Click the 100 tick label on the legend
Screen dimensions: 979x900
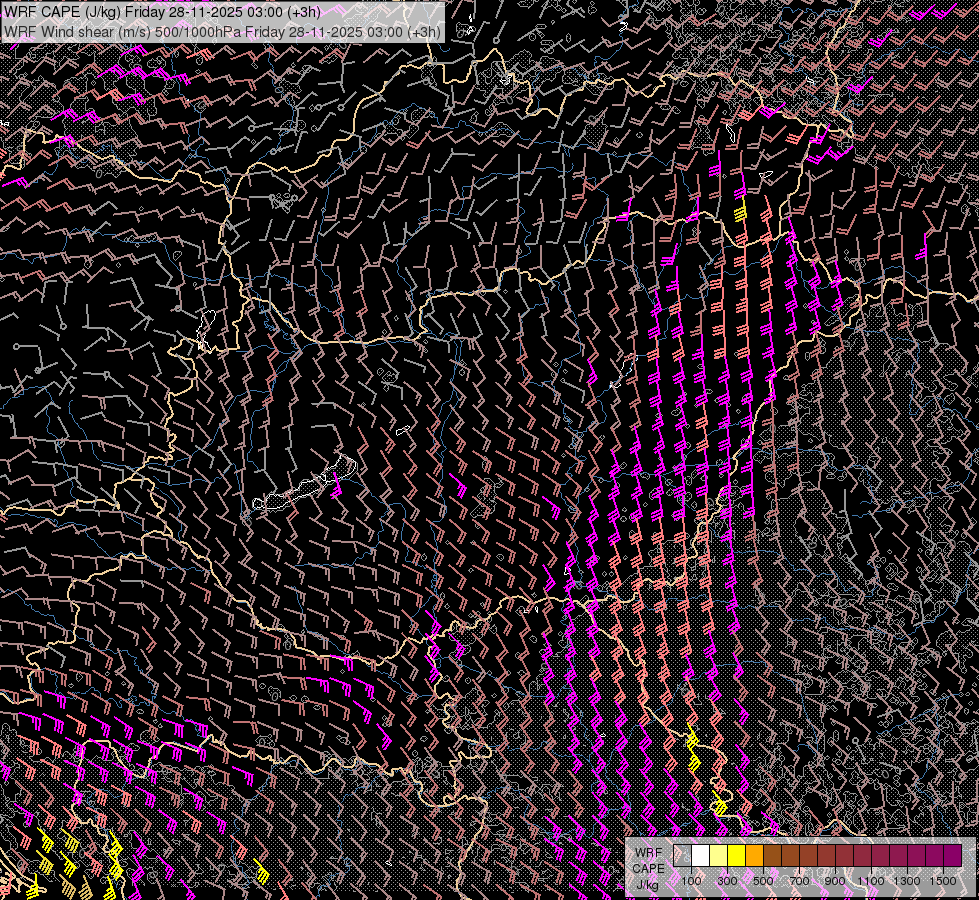(691, 881)
